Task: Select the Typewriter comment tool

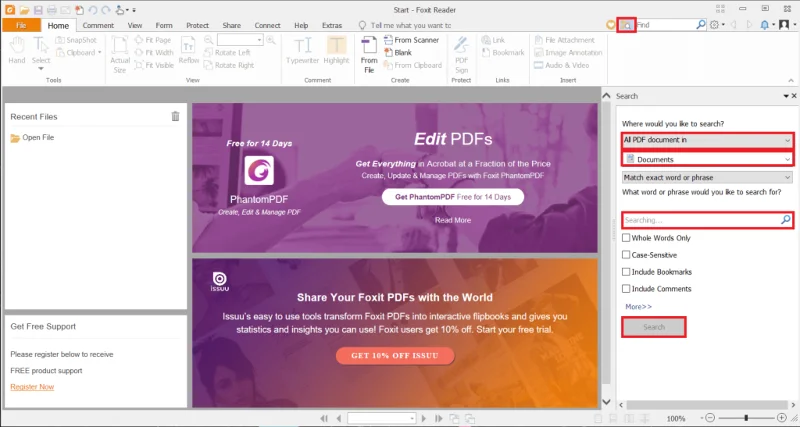Action: pyautogui.click(x=303, y=50)
